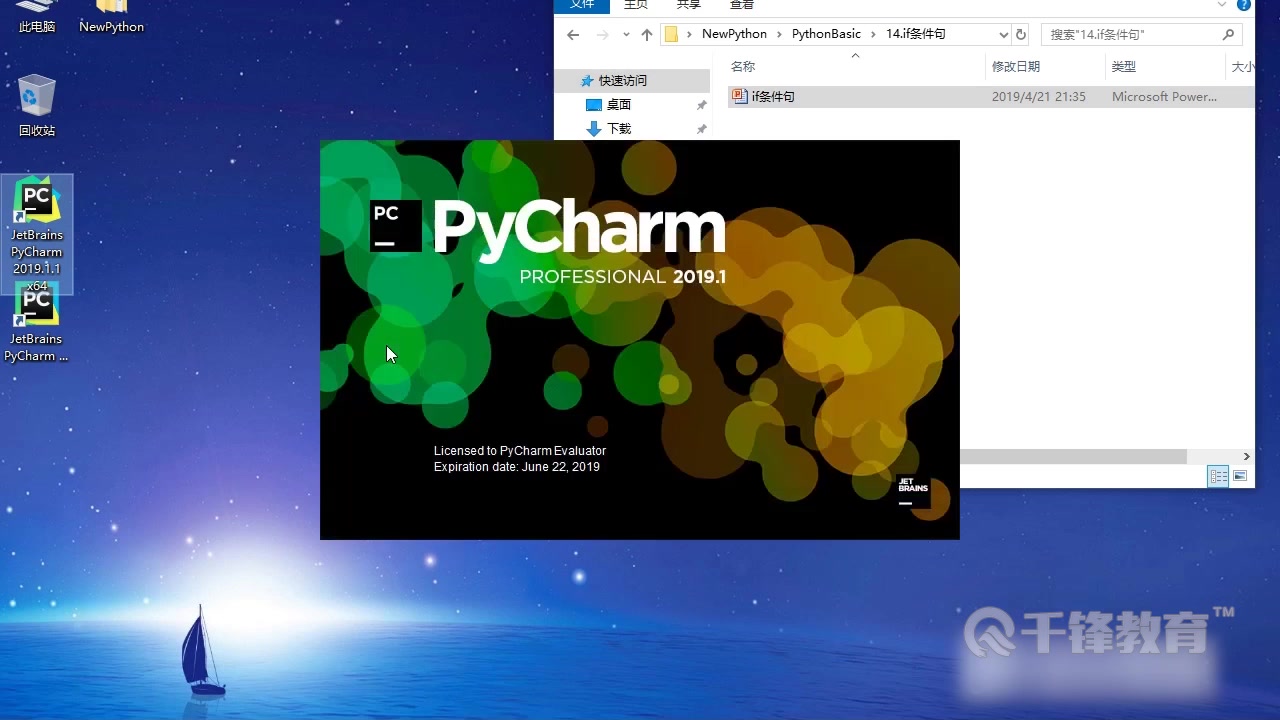Switch to the 查看 ribbon tab
Image resolution: width=1280 pixels, height=720 pixels.
(741, 5)
